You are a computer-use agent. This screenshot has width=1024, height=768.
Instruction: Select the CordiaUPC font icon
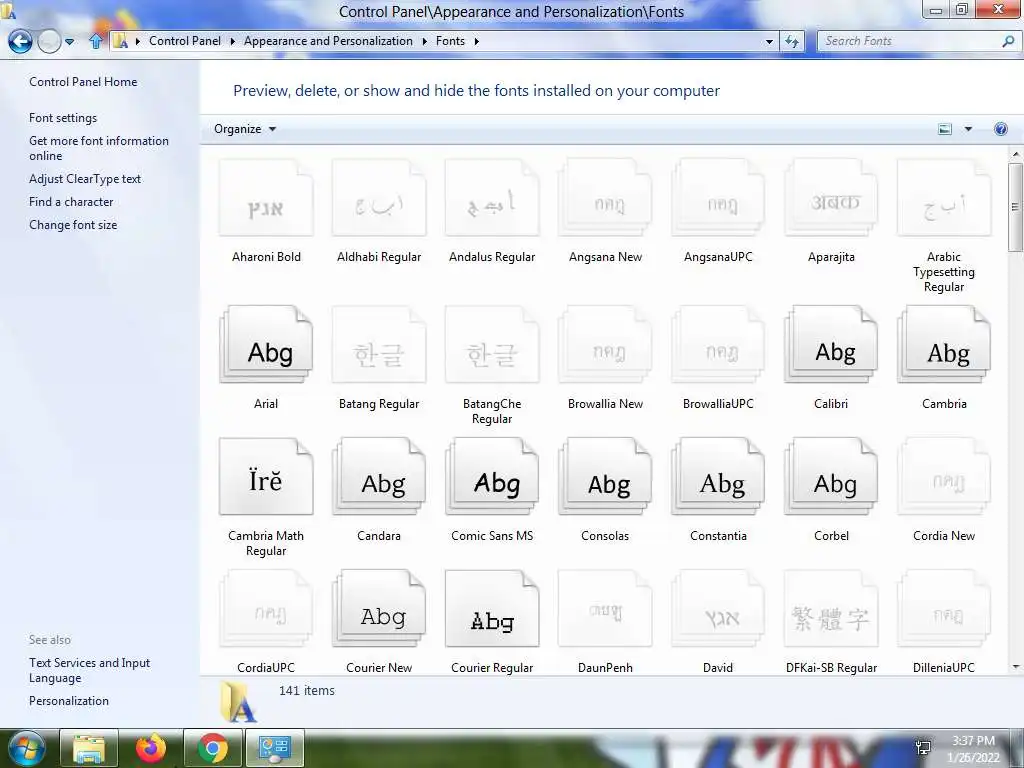coord(266,609)
